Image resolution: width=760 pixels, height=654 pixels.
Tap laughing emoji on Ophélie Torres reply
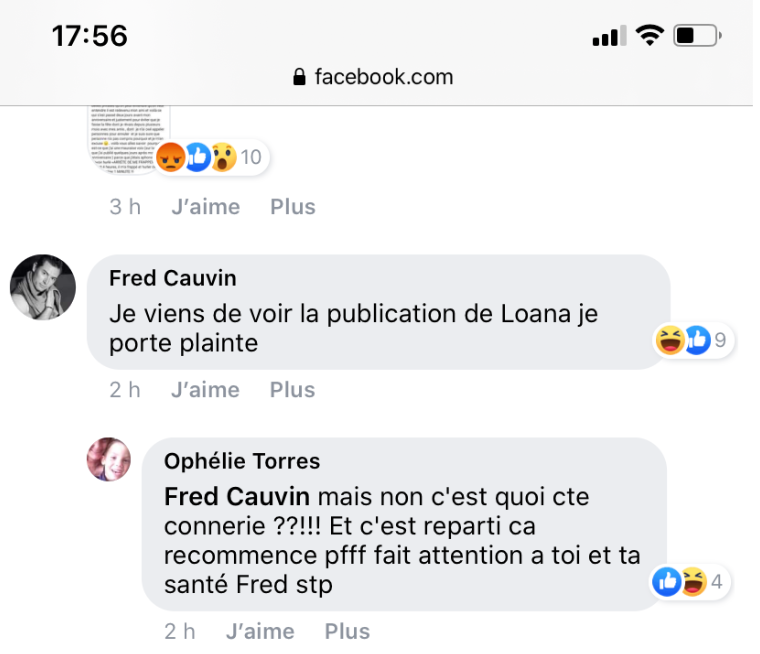(x=694, y=581)
